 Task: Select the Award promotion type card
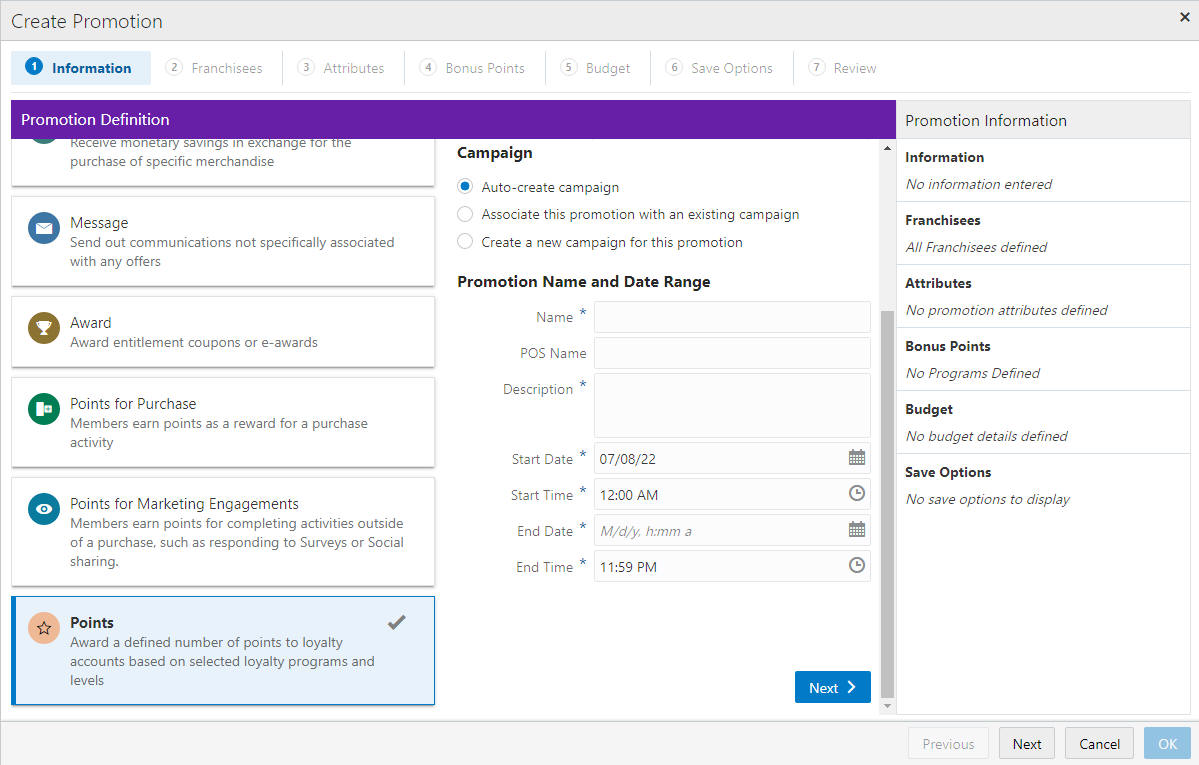[223, 332]
